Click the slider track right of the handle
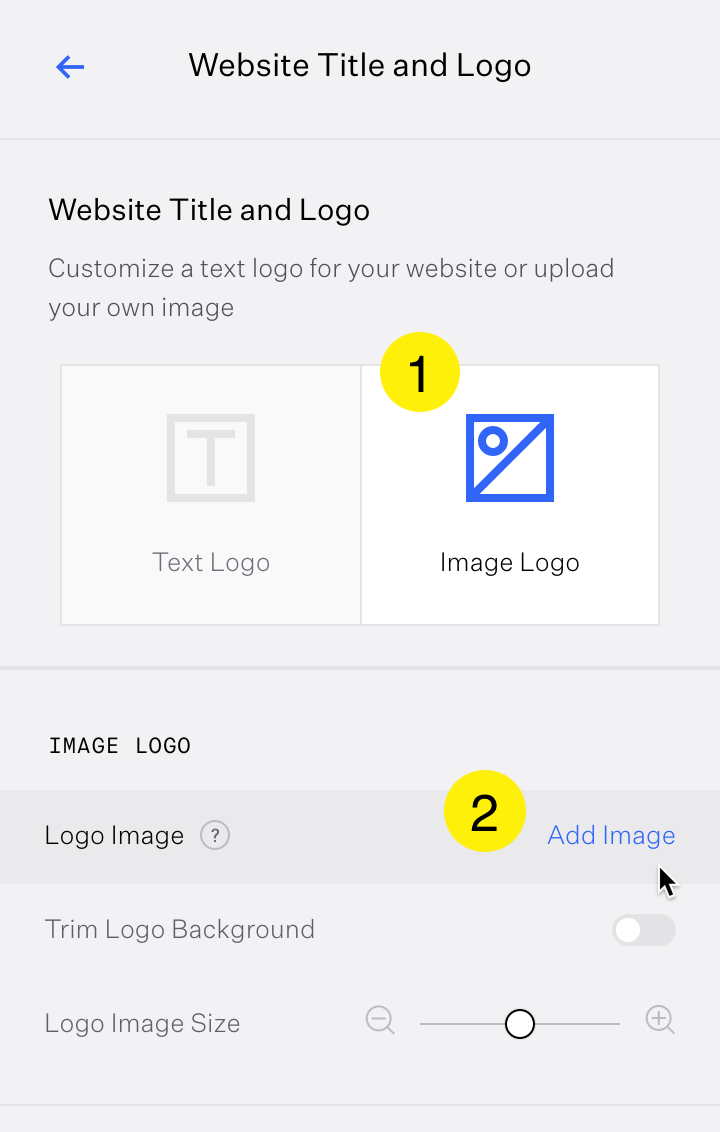The width and height of the screenshot is (724, 1132). 577,1024
